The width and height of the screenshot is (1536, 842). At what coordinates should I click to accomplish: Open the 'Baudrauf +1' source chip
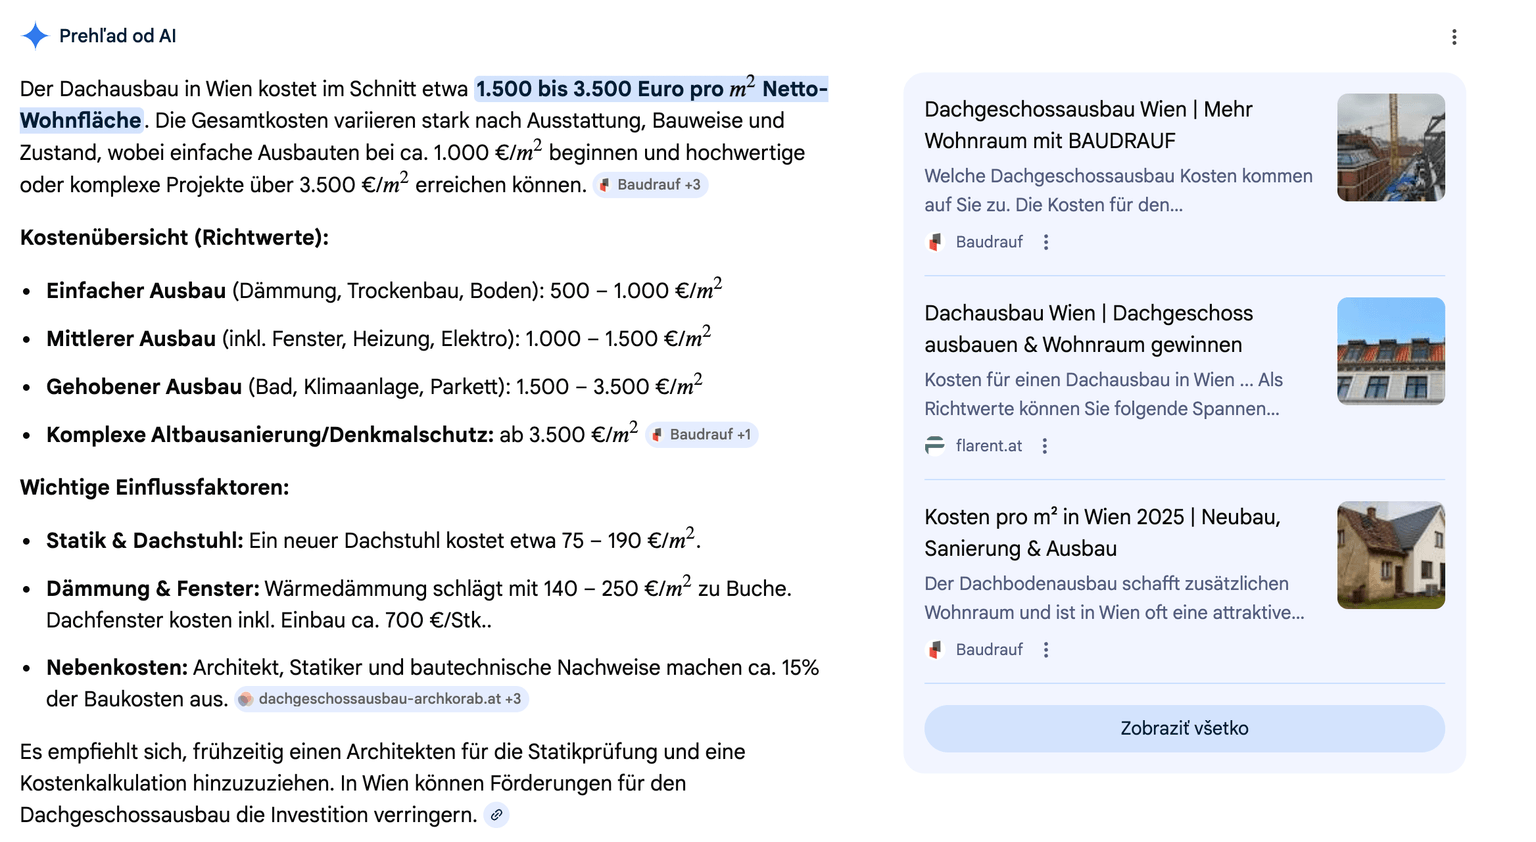click(702, 435)
